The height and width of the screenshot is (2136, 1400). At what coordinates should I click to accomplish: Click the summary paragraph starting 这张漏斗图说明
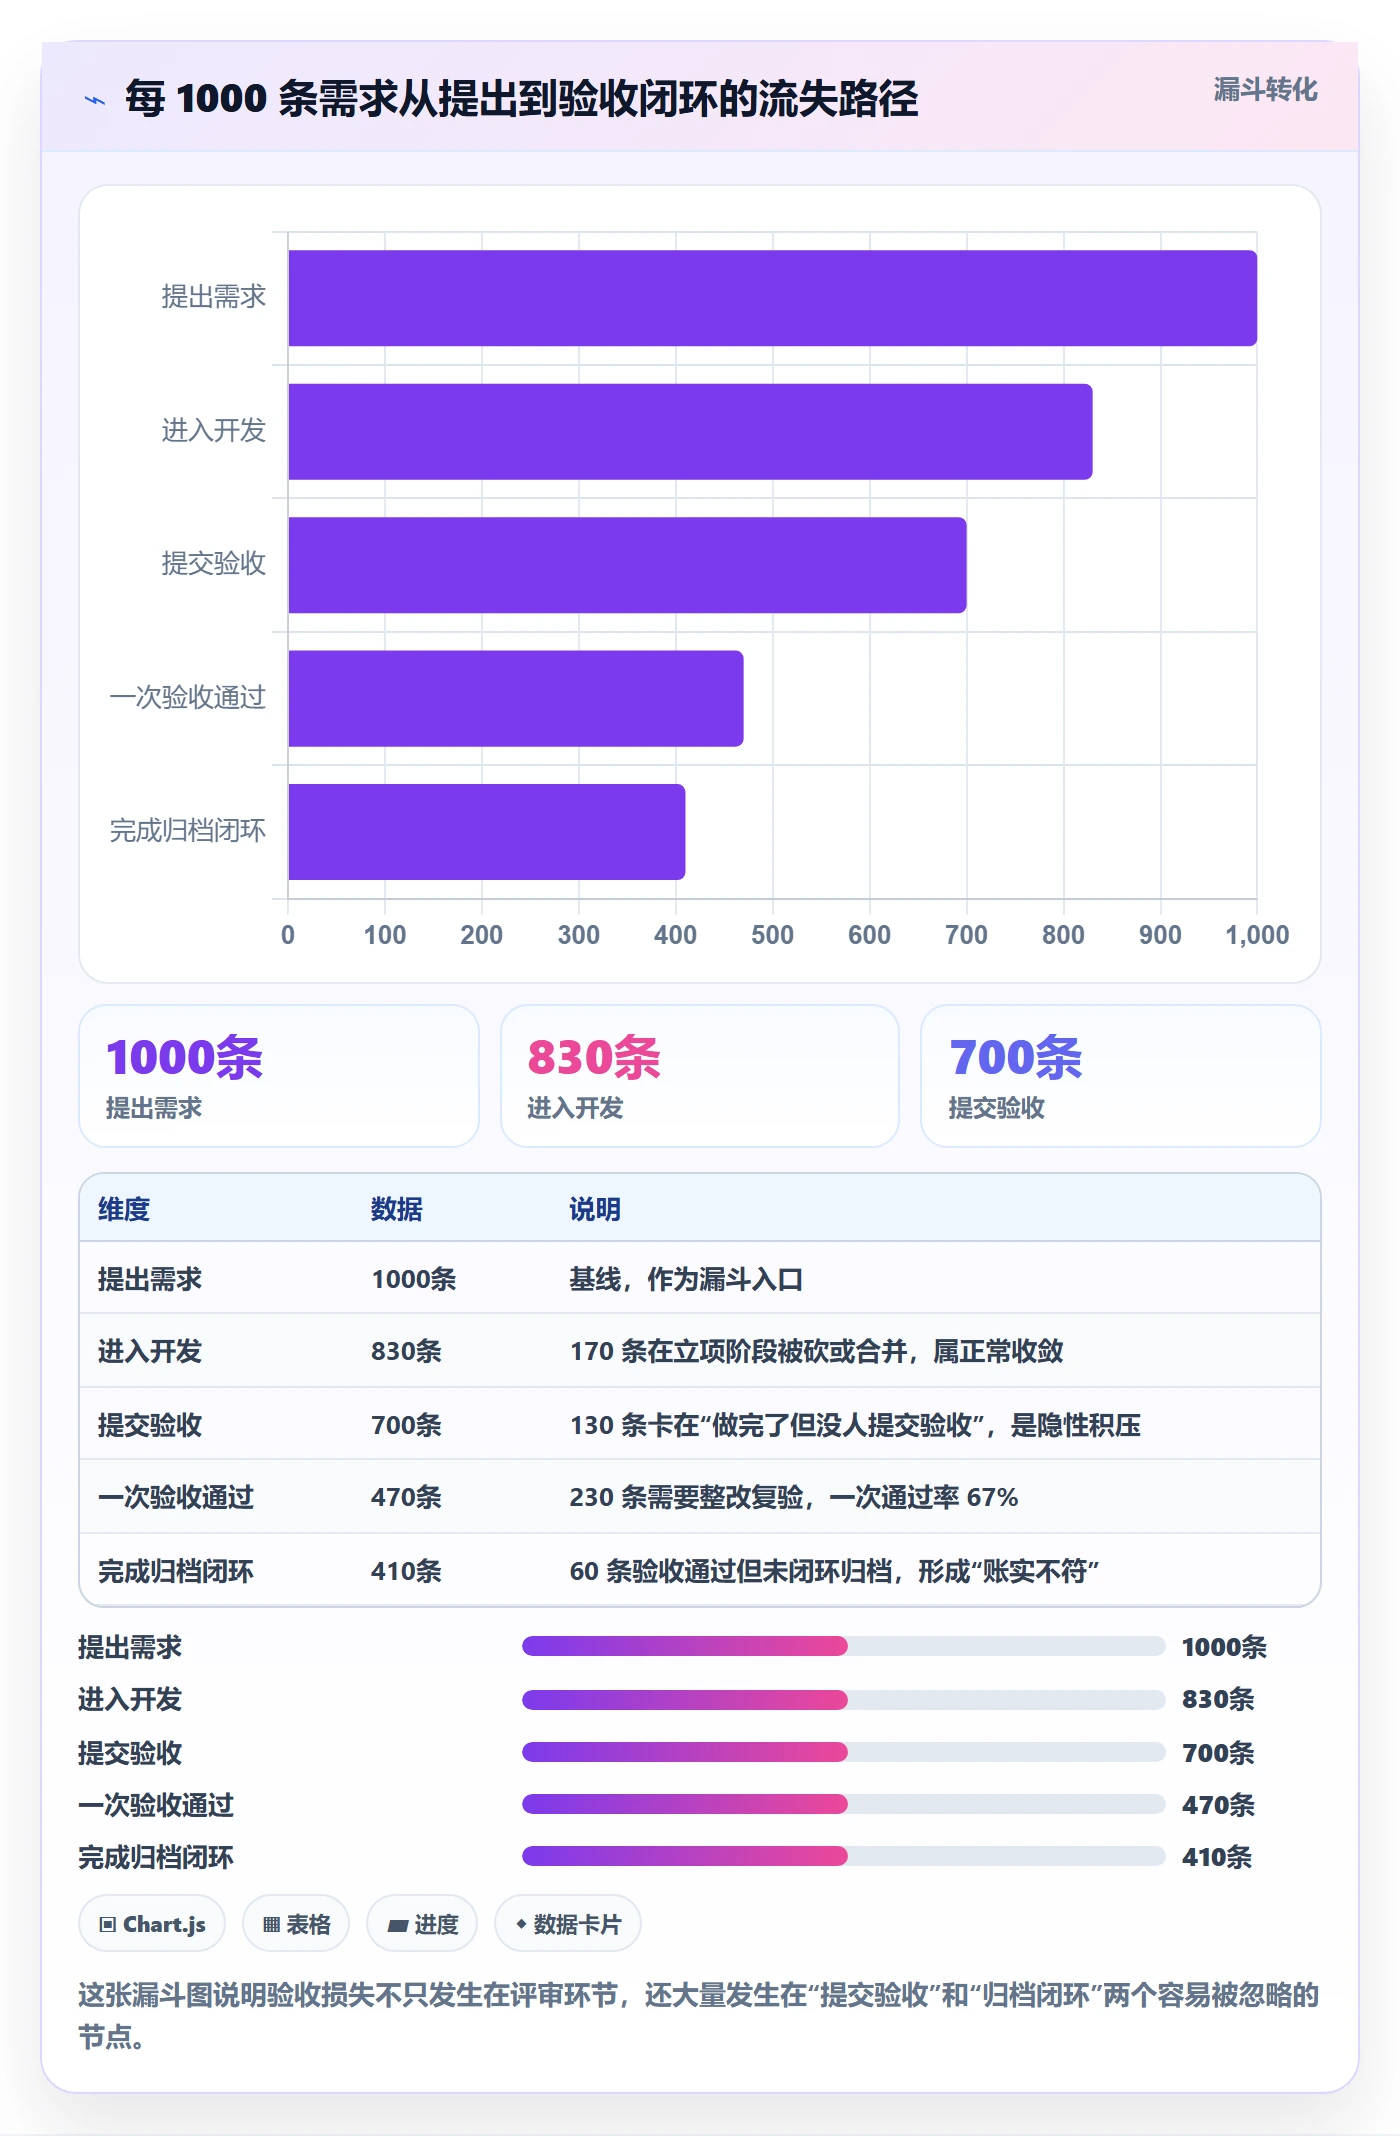699,2016
